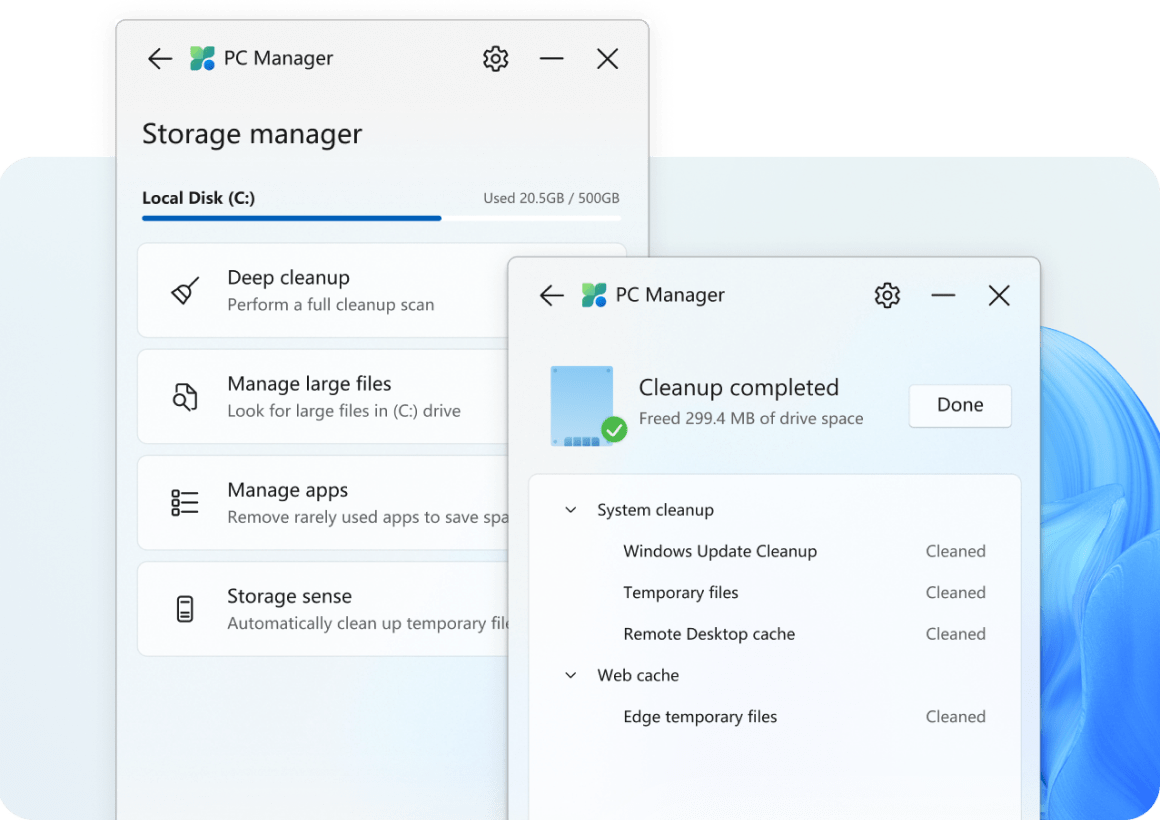Open settings via the gear in Storage manager
The height and width of the screenshot is (820, 1160).
click(x=495, y=58)
